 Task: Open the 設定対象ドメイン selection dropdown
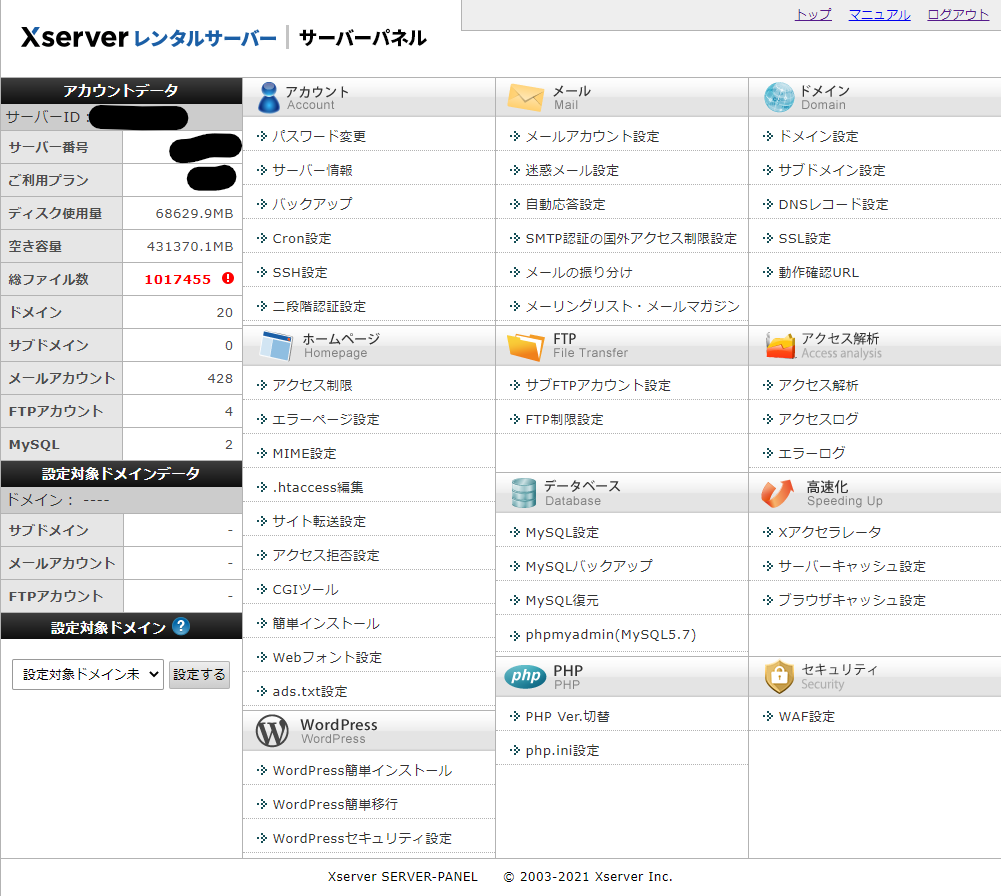(87, 674)
